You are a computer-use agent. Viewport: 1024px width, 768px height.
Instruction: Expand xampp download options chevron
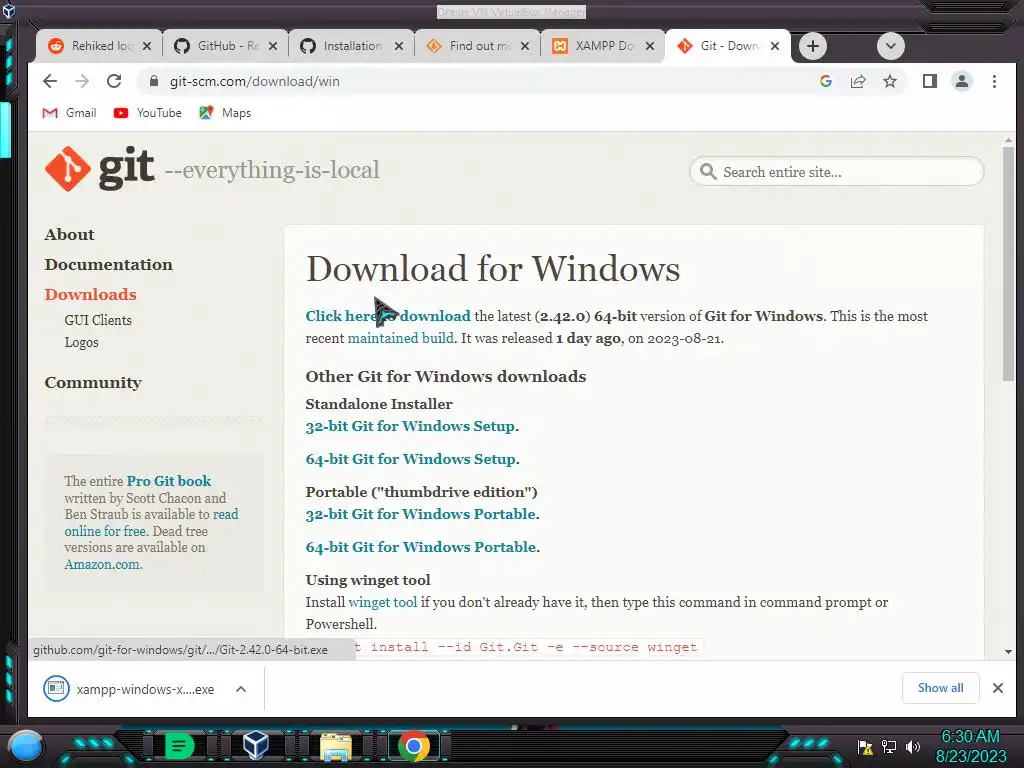click(x=241, y=689)
